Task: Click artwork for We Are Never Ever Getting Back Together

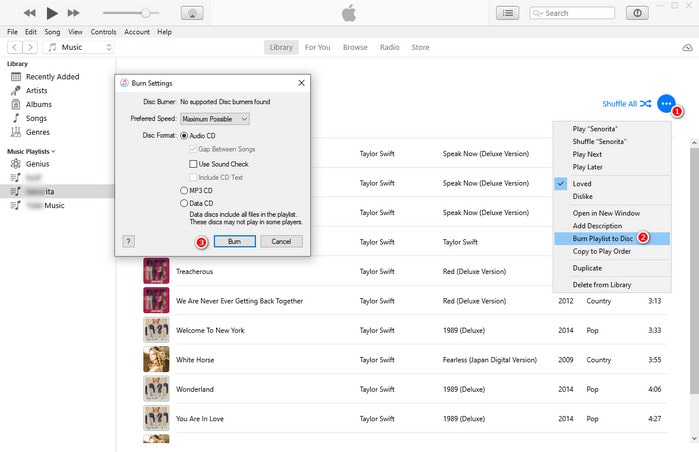Action: (156, 300)
